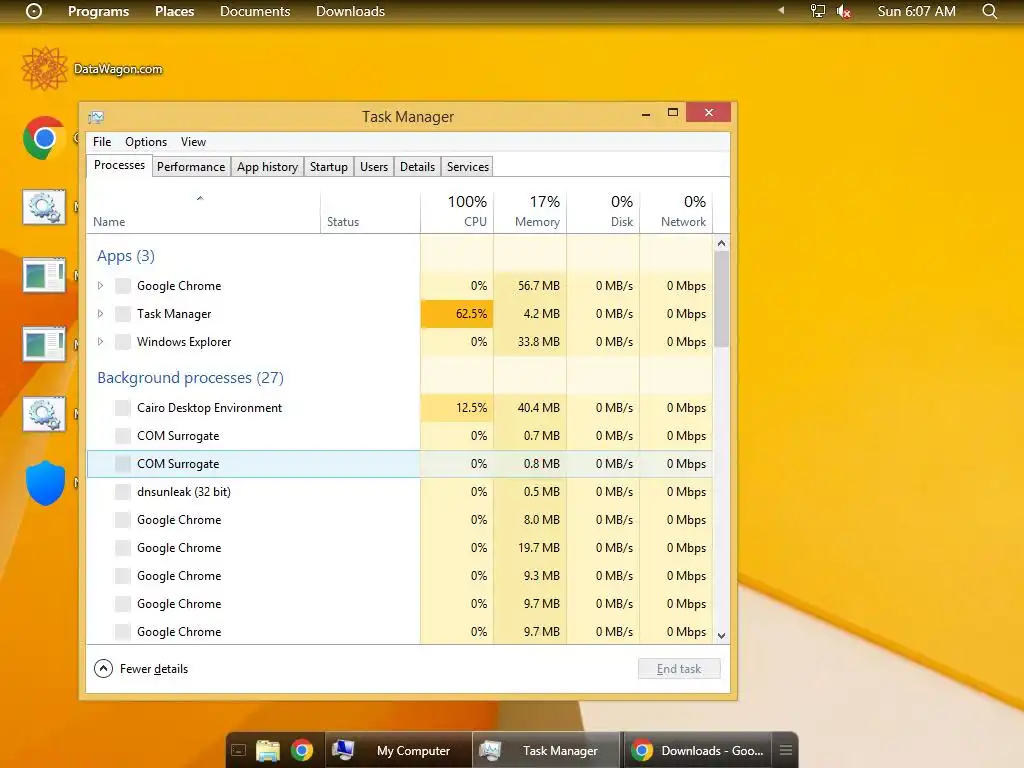Select the Cairo Desktop Environment process
This screenshot has width=1024, height=768.
point(400,408)
